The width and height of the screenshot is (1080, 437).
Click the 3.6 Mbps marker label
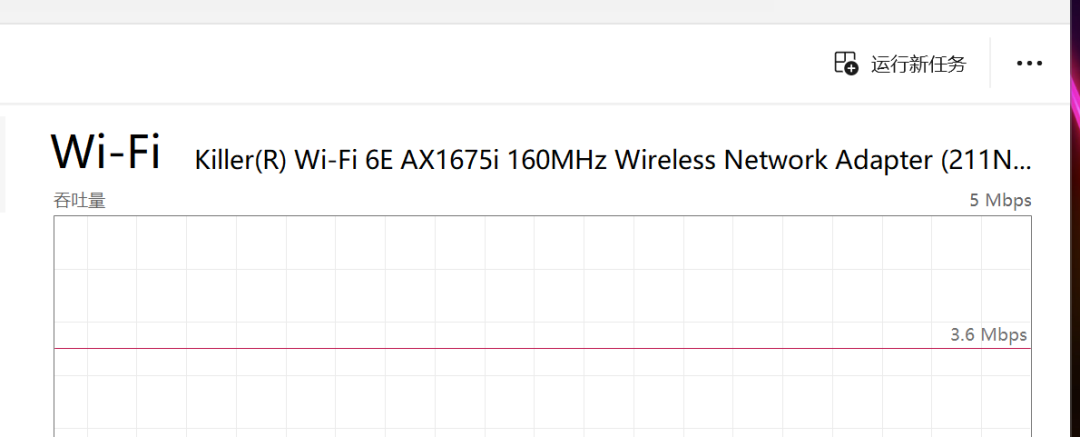click(x=988, y=335)
